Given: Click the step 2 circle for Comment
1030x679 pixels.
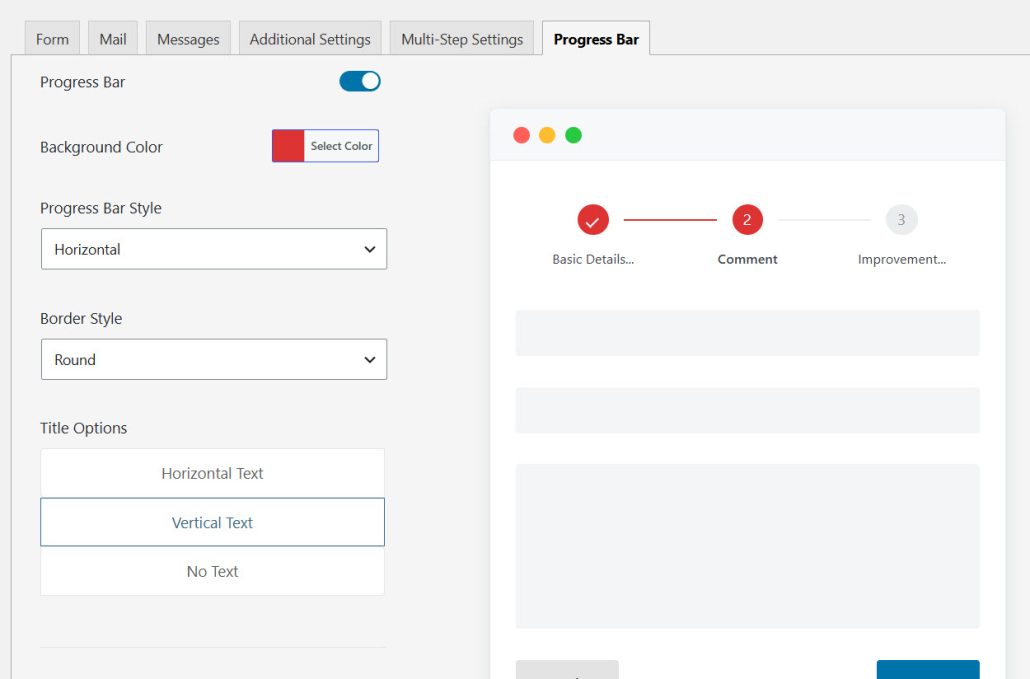Looking at the screenshot, I should pos(747,220).
